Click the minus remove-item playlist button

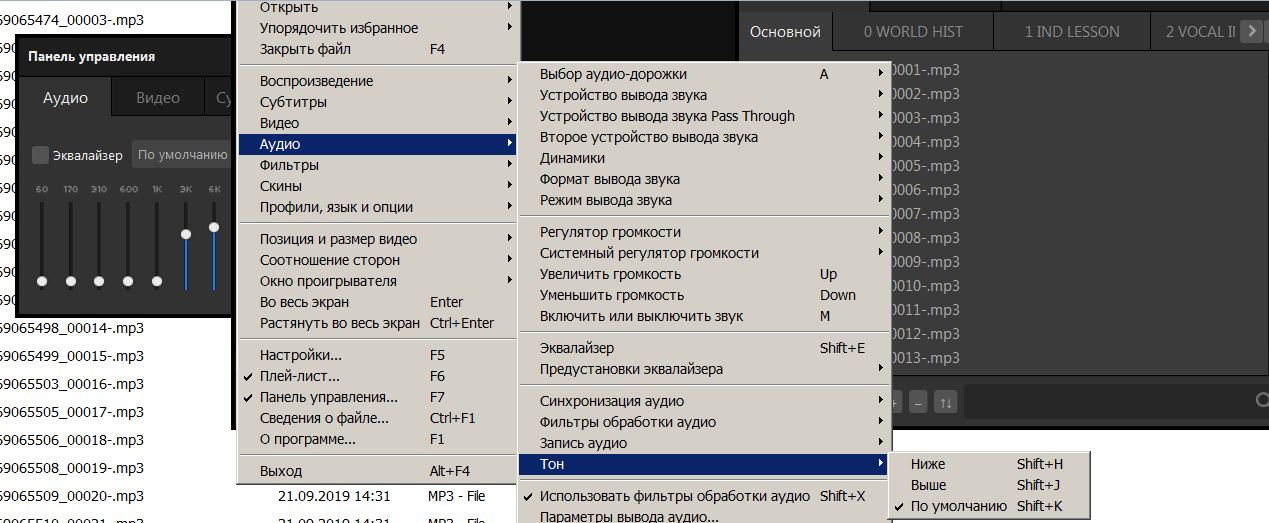pyautogui.click(x=918, y=402)
